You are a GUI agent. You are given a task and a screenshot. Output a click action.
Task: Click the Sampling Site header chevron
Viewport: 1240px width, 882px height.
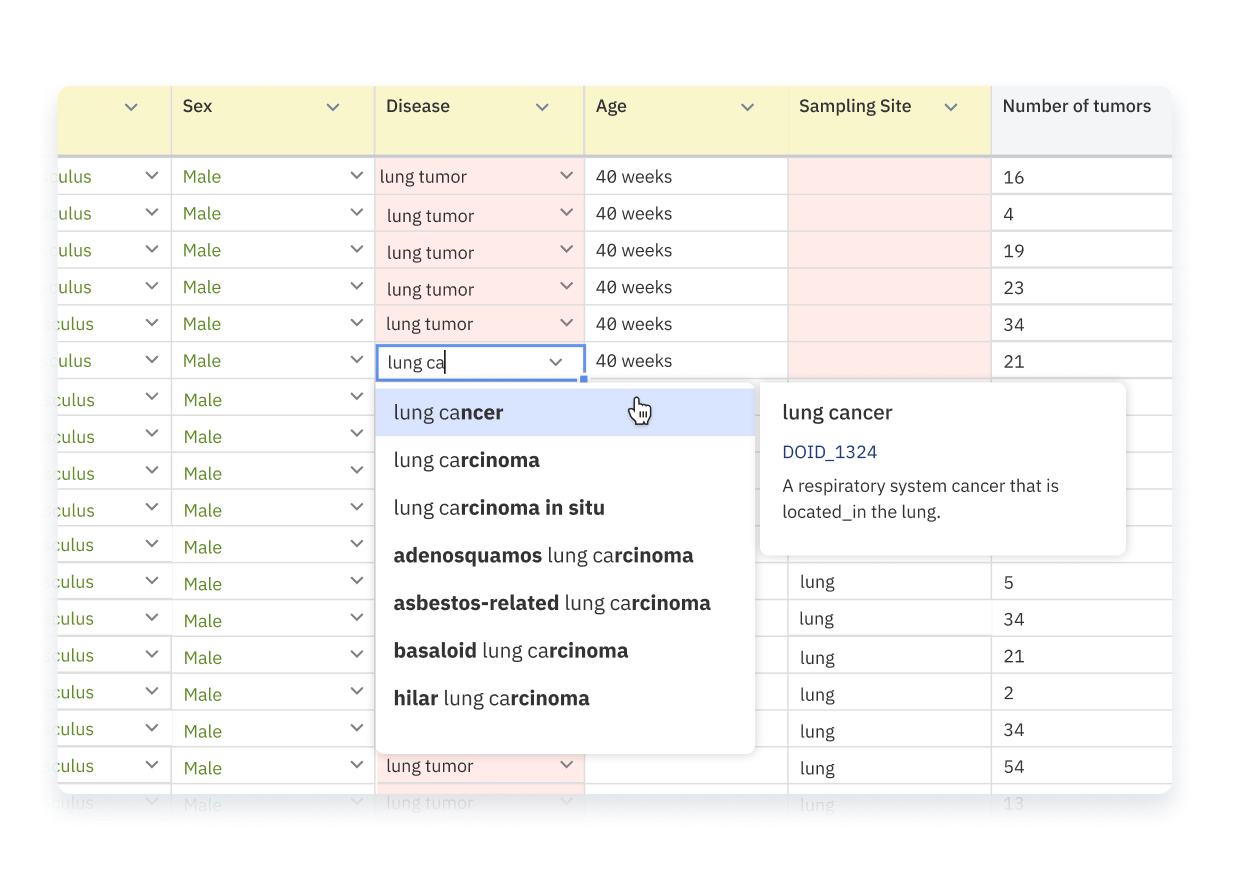[951, 107]
